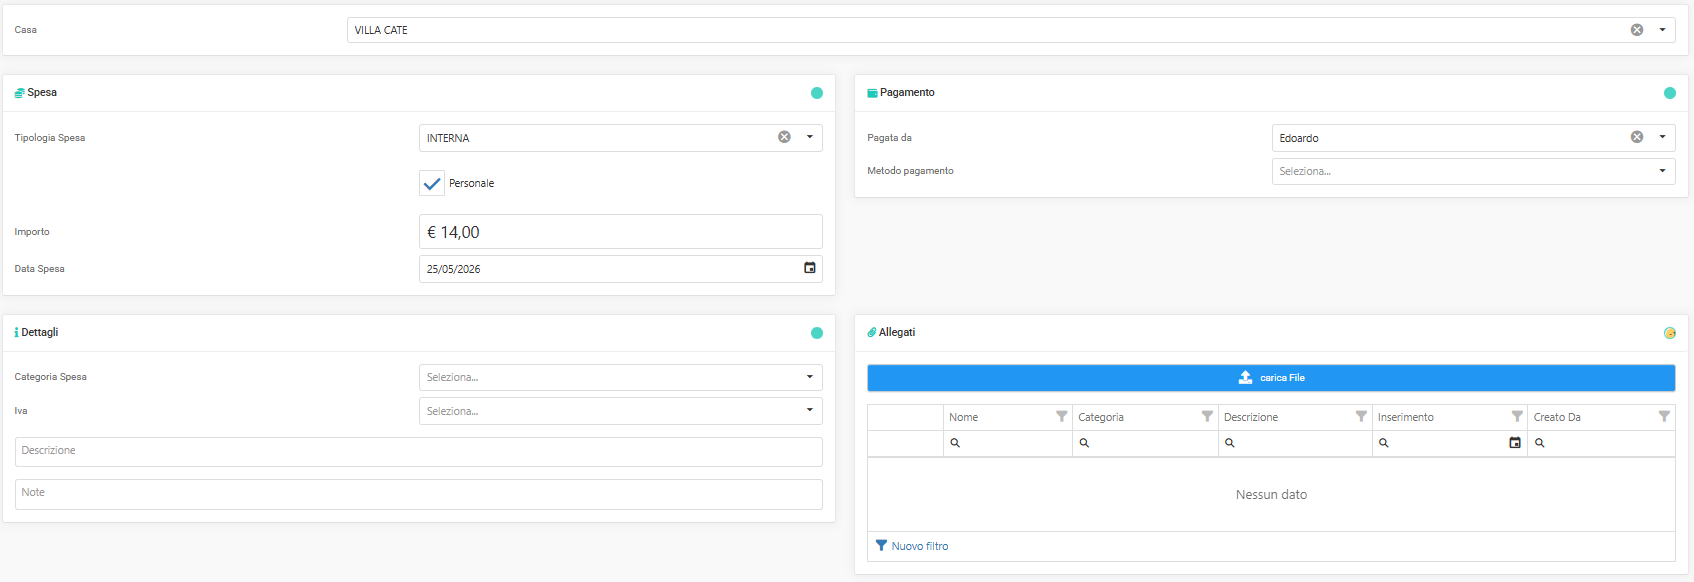Click the Categoria column filter funnel

pyautogui.click(x=1207, y=416)
